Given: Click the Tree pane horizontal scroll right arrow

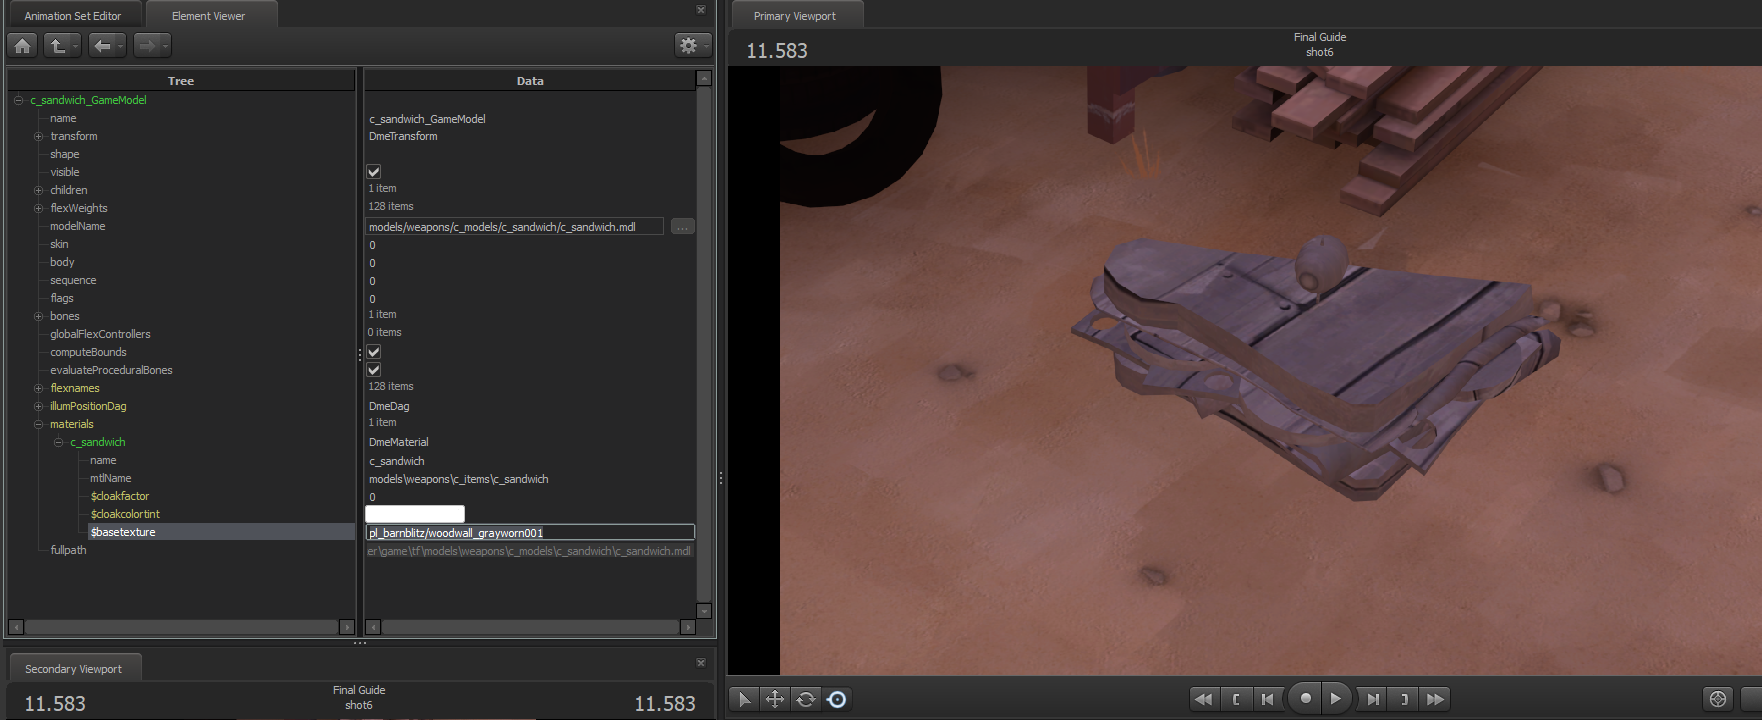Looking at the screenshot, I should point(347,627).
